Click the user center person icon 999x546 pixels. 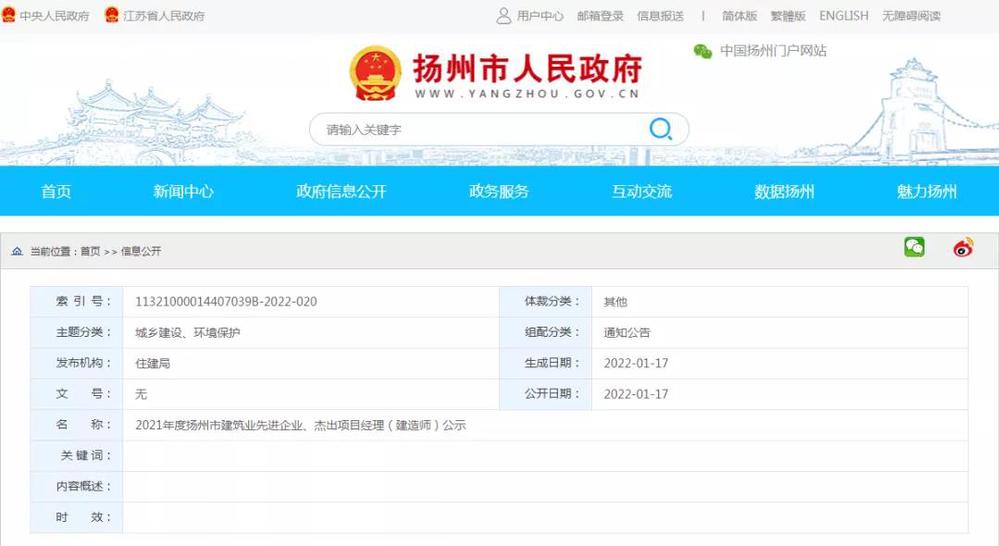tap(503, 16)
